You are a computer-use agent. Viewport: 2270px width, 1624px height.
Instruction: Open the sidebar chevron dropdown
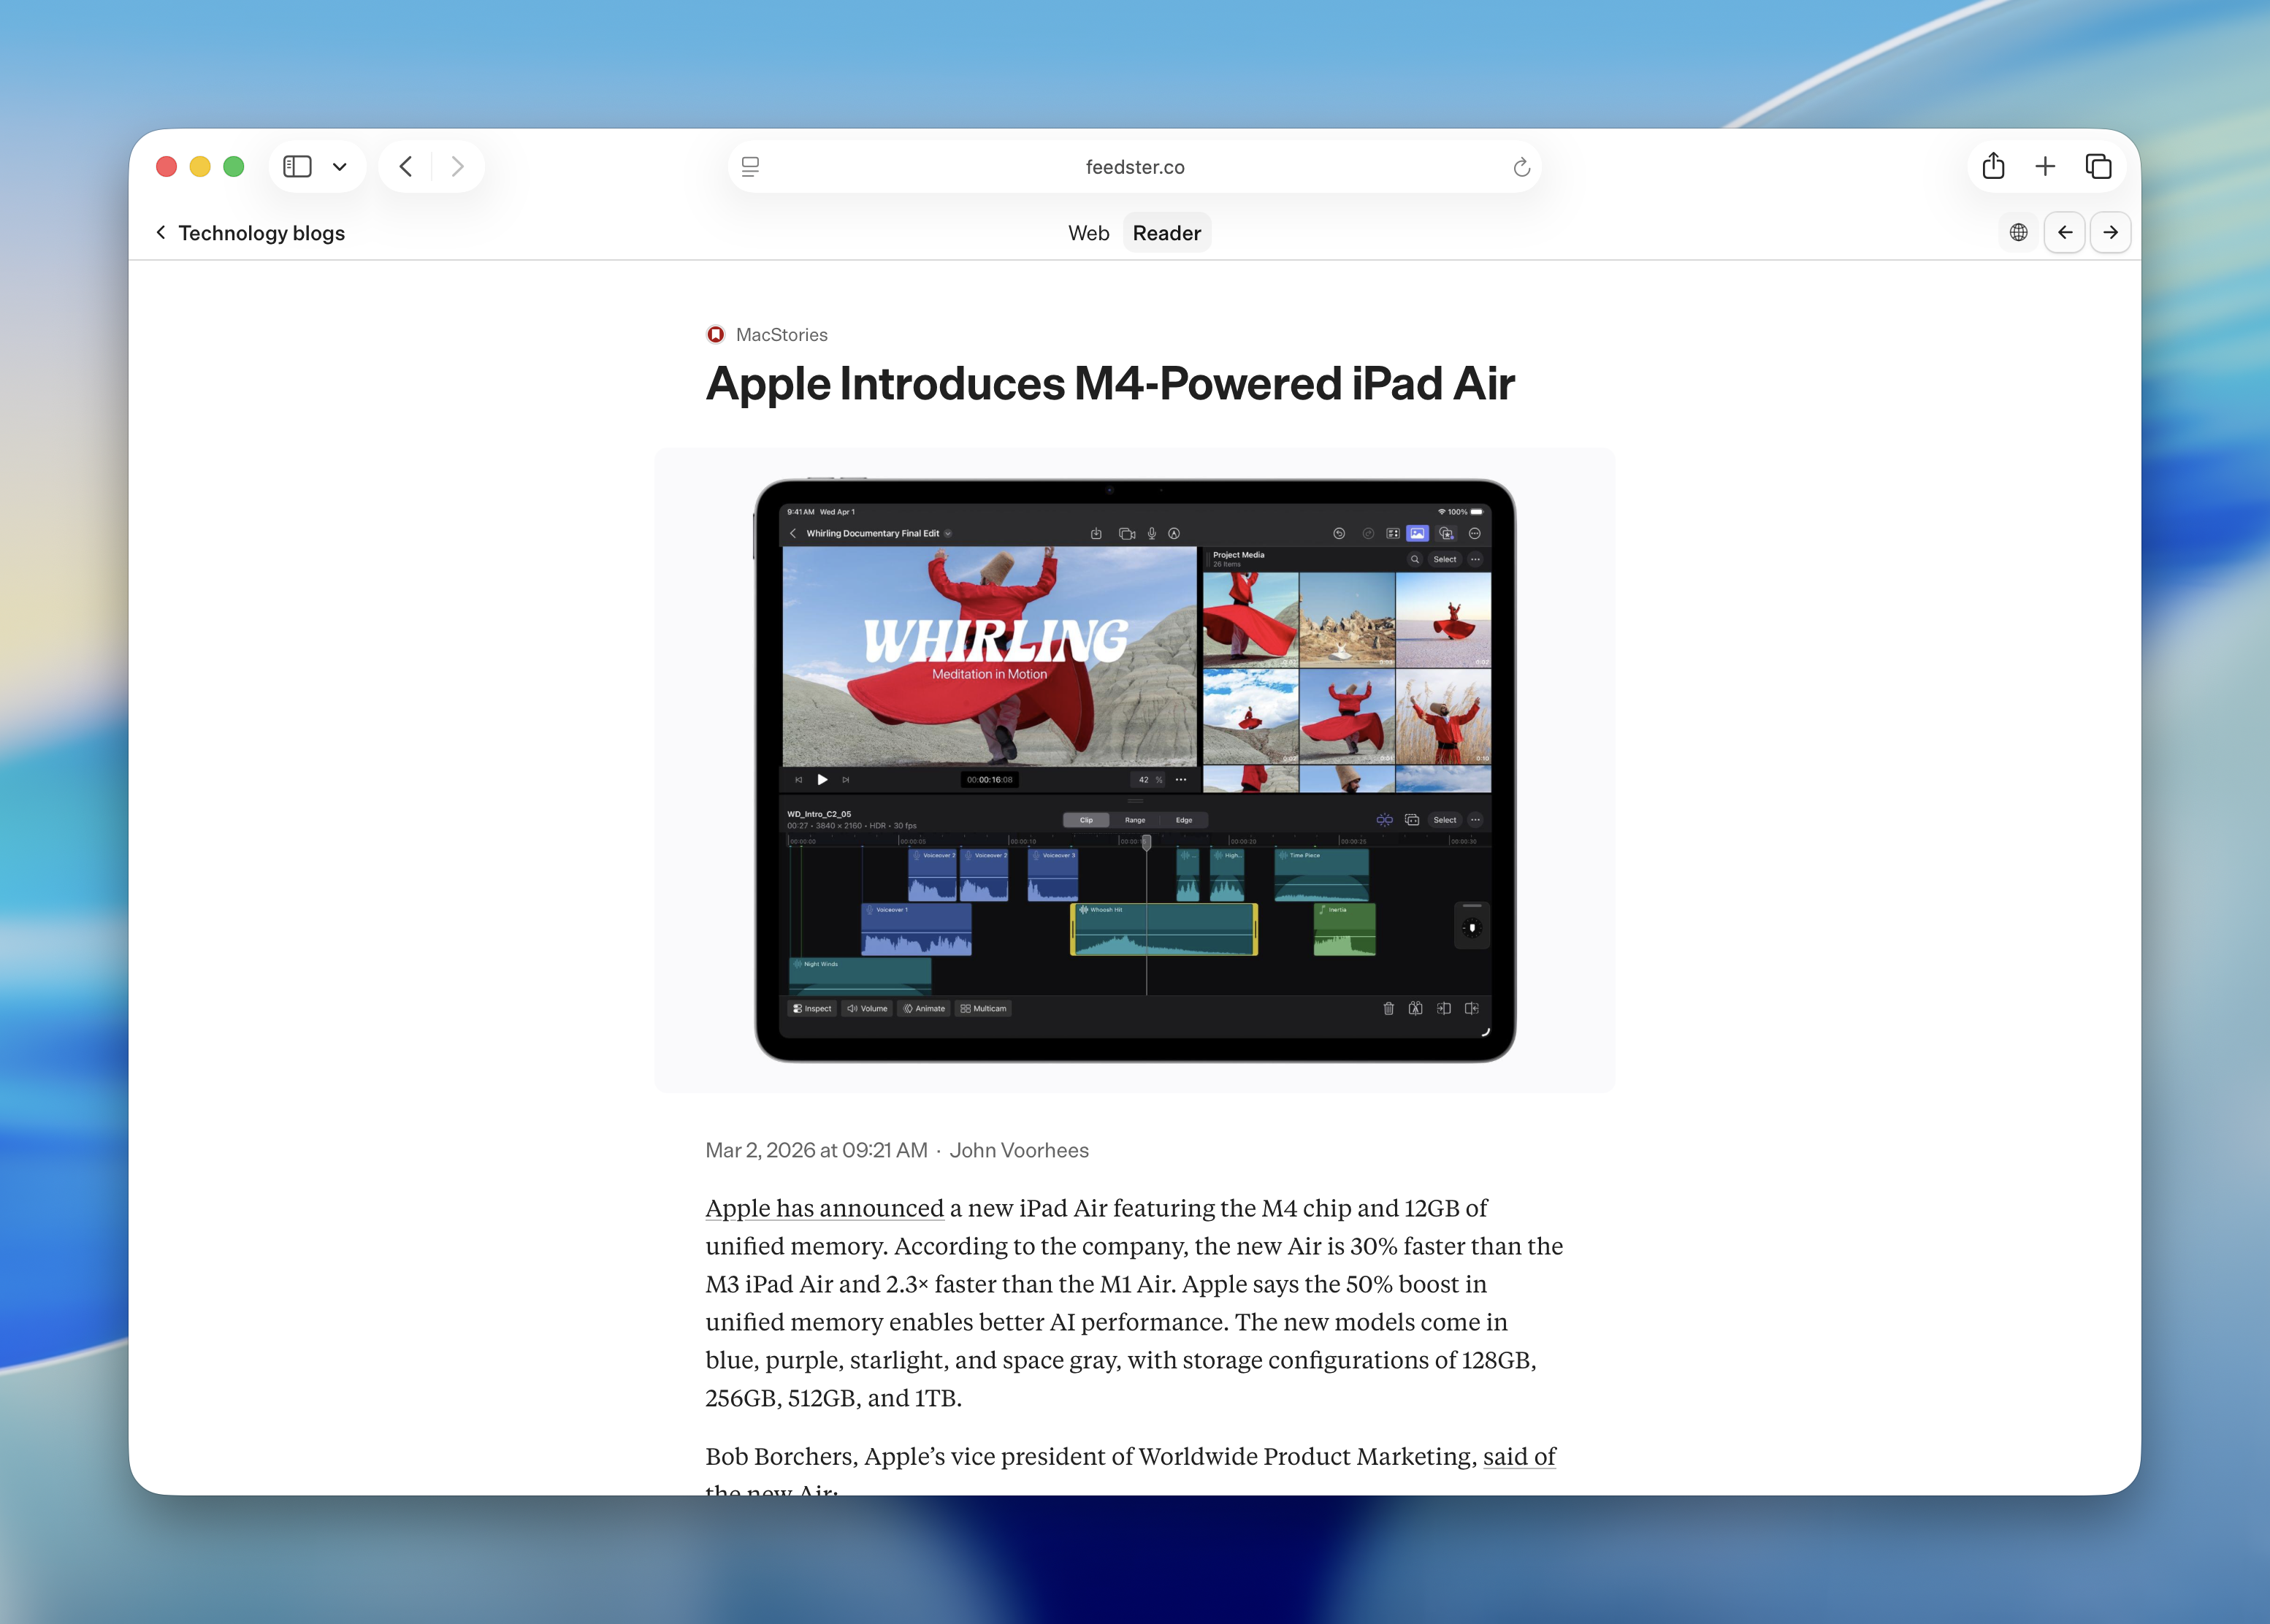tap(340, 166)
